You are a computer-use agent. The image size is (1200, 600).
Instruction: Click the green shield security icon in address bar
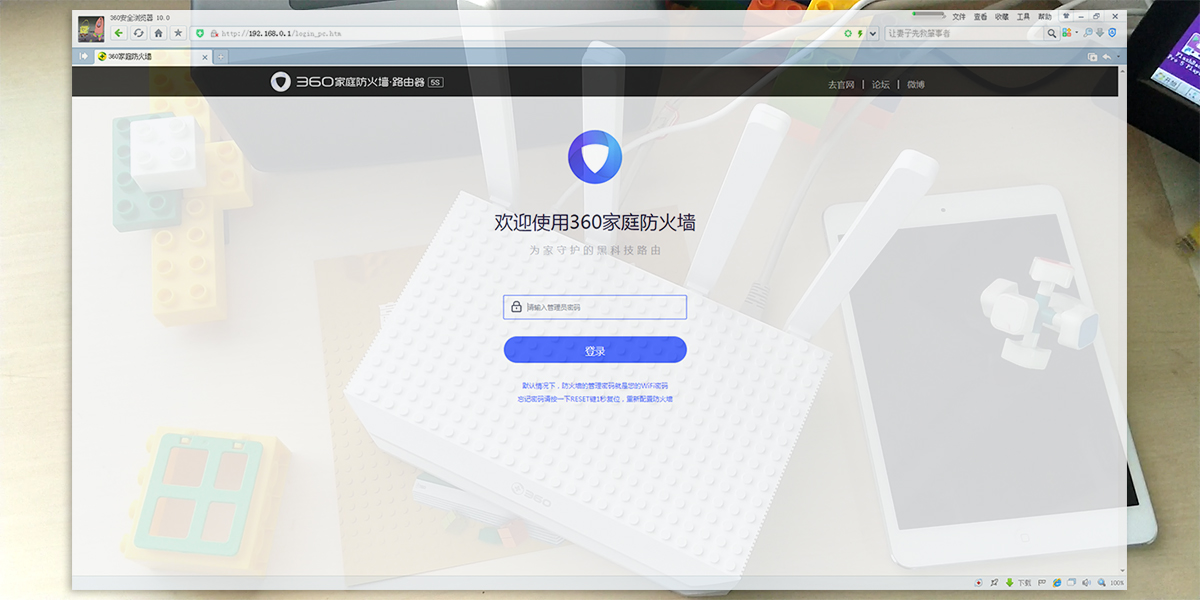[x=200, y=33]
